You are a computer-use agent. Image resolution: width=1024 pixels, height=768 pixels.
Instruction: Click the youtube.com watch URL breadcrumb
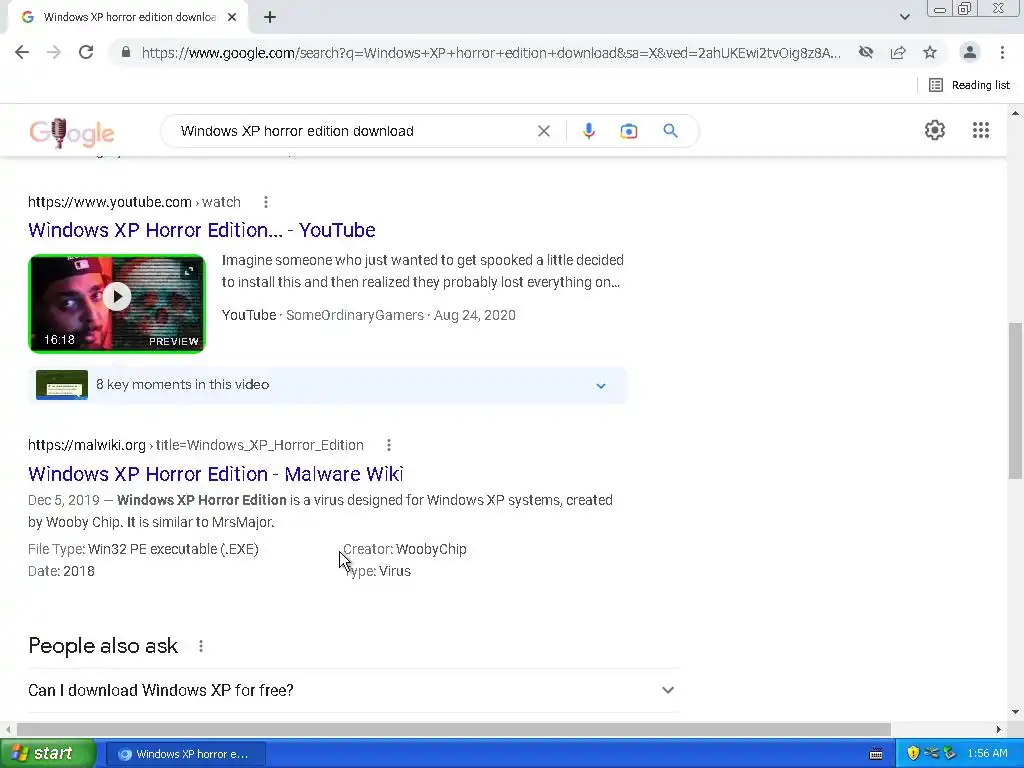(134, 202)
